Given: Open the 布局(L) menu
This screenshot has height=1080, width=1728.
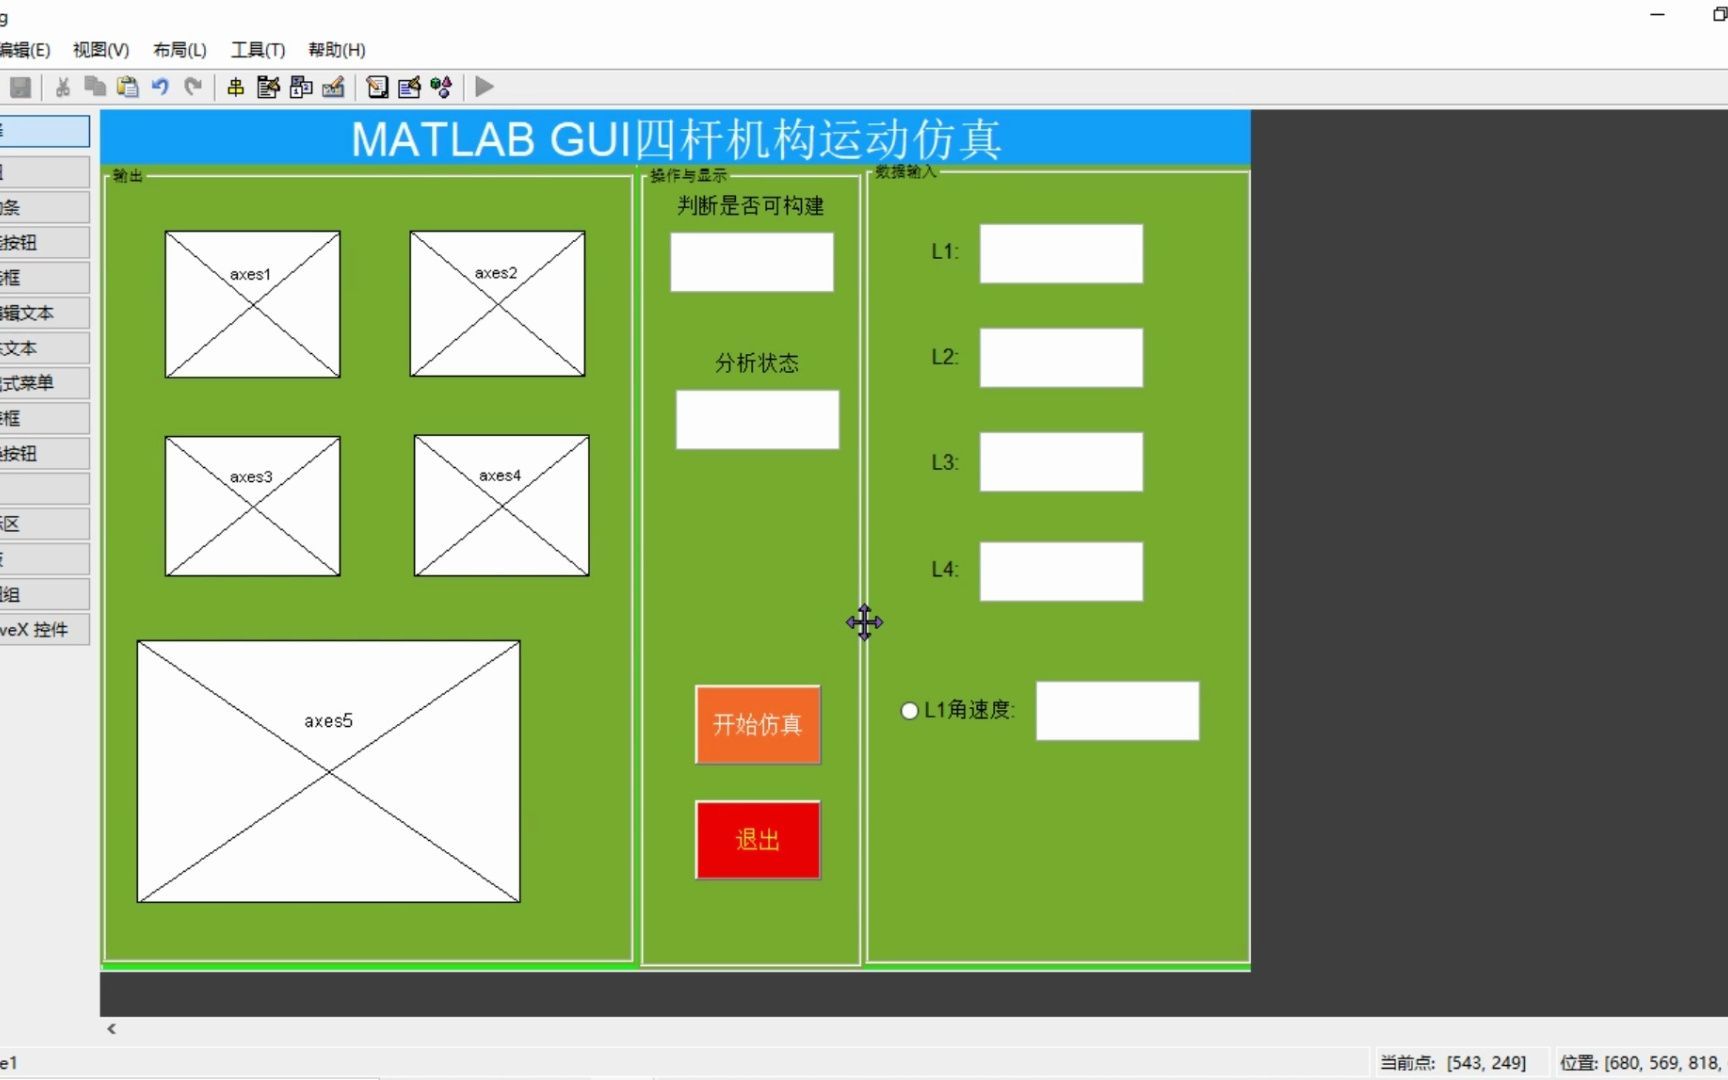Looking at the screenshot, I should [180, 50].
